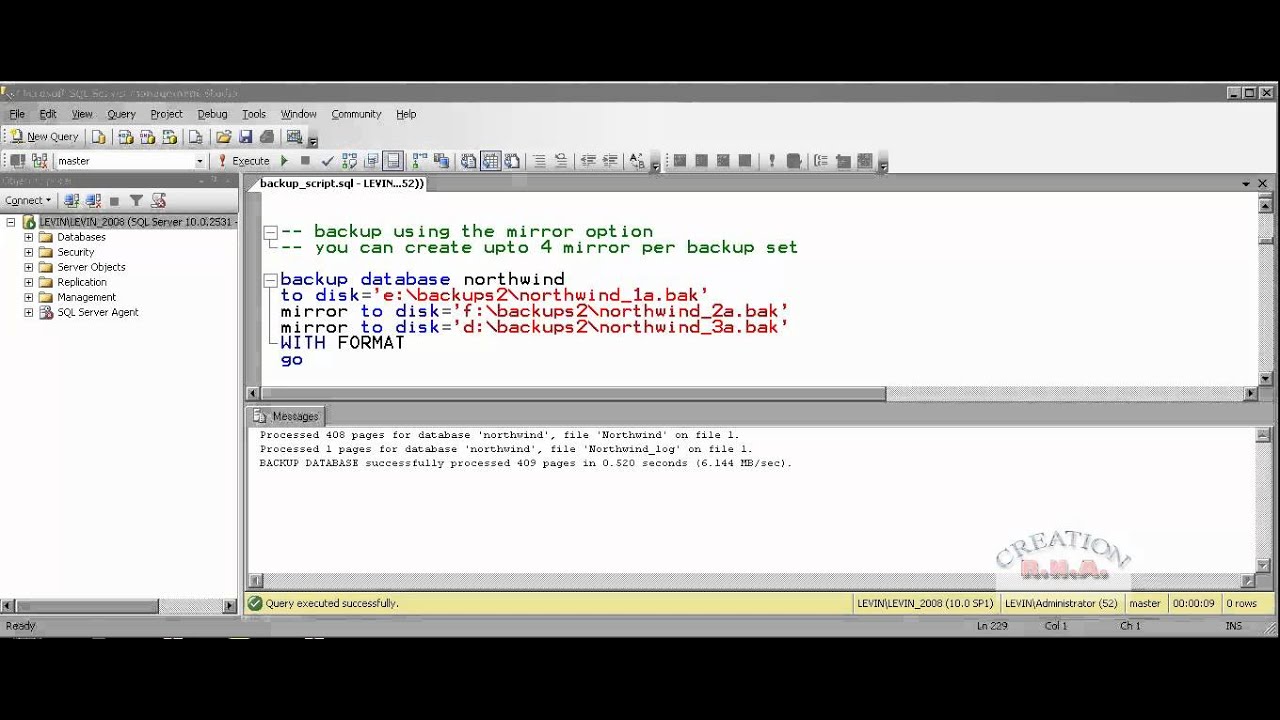1280x720 pixels.
Task: Collapse the comment block outline
Action: [x=270, y=232]
